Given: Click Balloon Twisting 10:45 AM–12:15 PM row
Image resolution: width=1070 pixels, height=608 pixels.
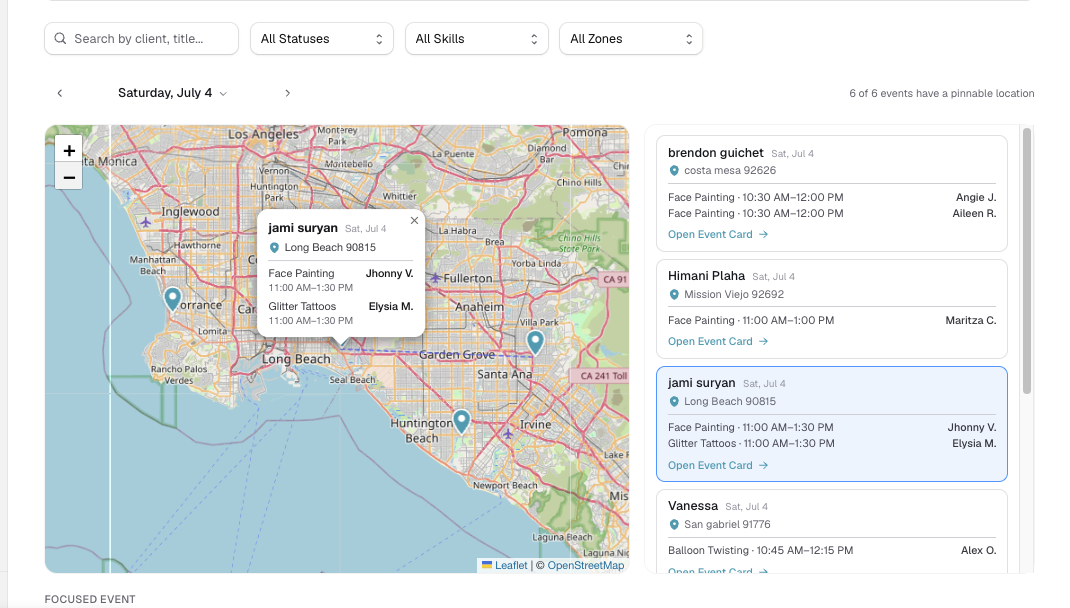Looking at the screenshot, I should coord(832,550).
